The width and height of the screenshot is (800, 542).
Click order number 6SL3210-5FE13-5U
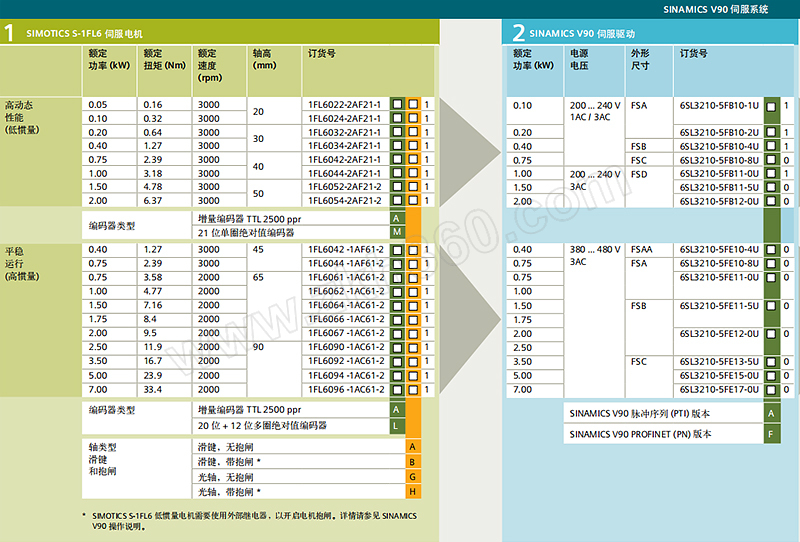pos(719,361)
